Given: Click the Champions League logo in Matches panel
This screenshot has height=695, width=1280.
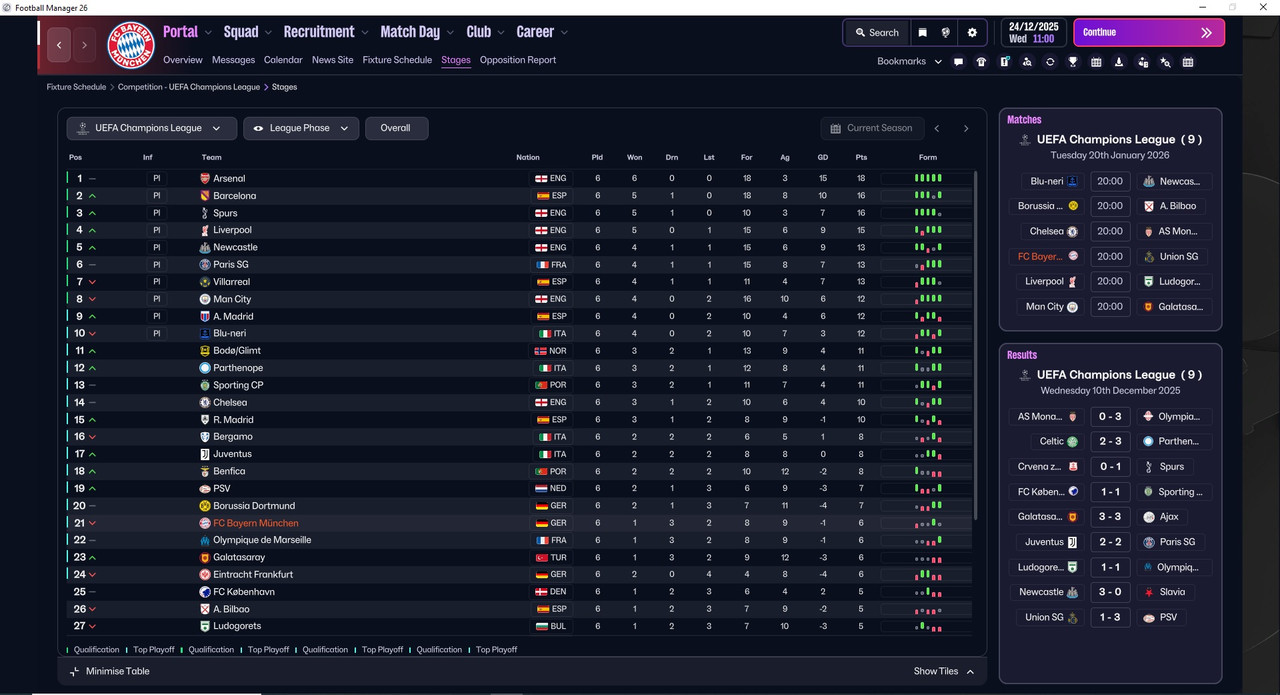Looking at the screenshot, I should tap(1024, 140).
